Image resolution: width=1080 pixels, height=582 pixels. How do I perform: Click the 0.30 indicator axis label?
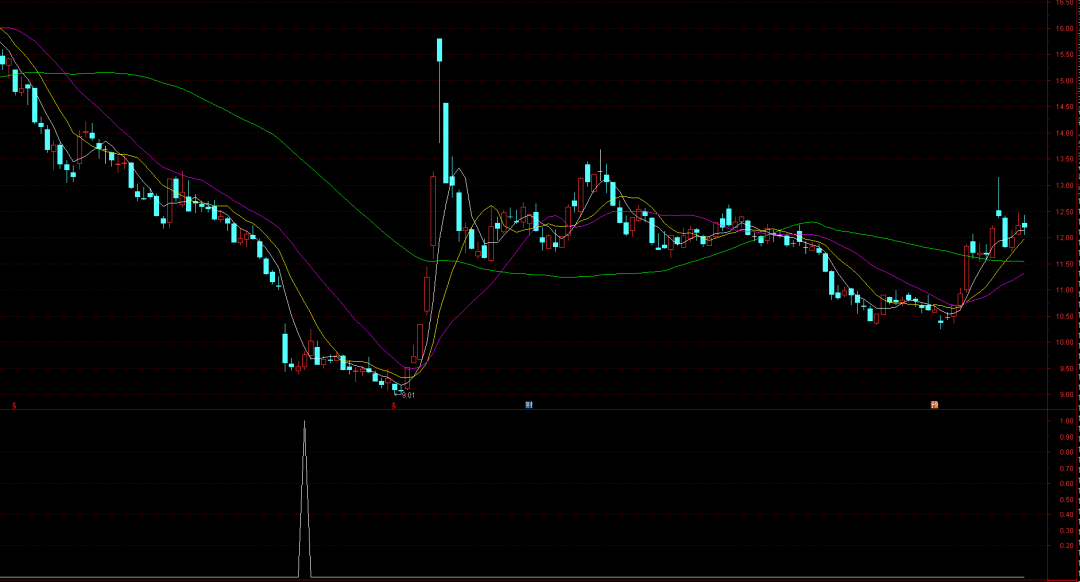coord(1066,530)
